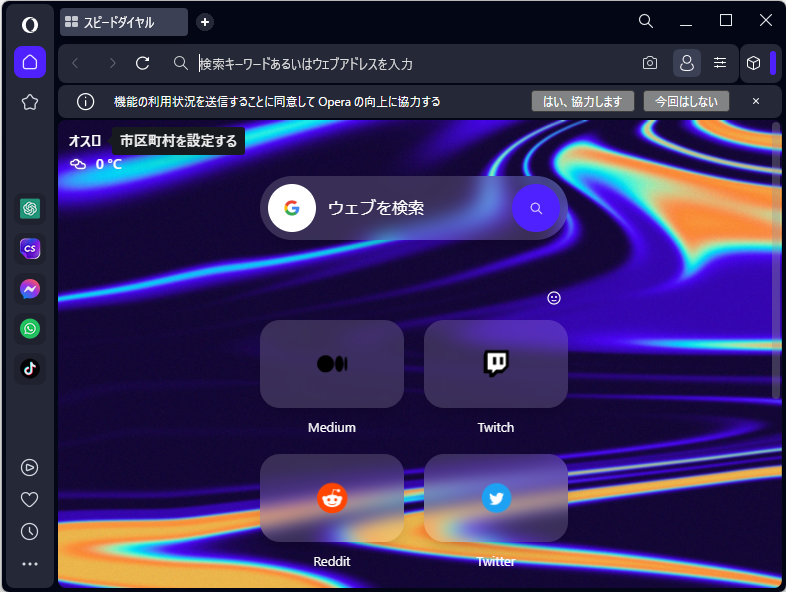This screenshot has width=786, height=592.
Task: Click the オスロ city name
Action: click(x=85, y=141)
